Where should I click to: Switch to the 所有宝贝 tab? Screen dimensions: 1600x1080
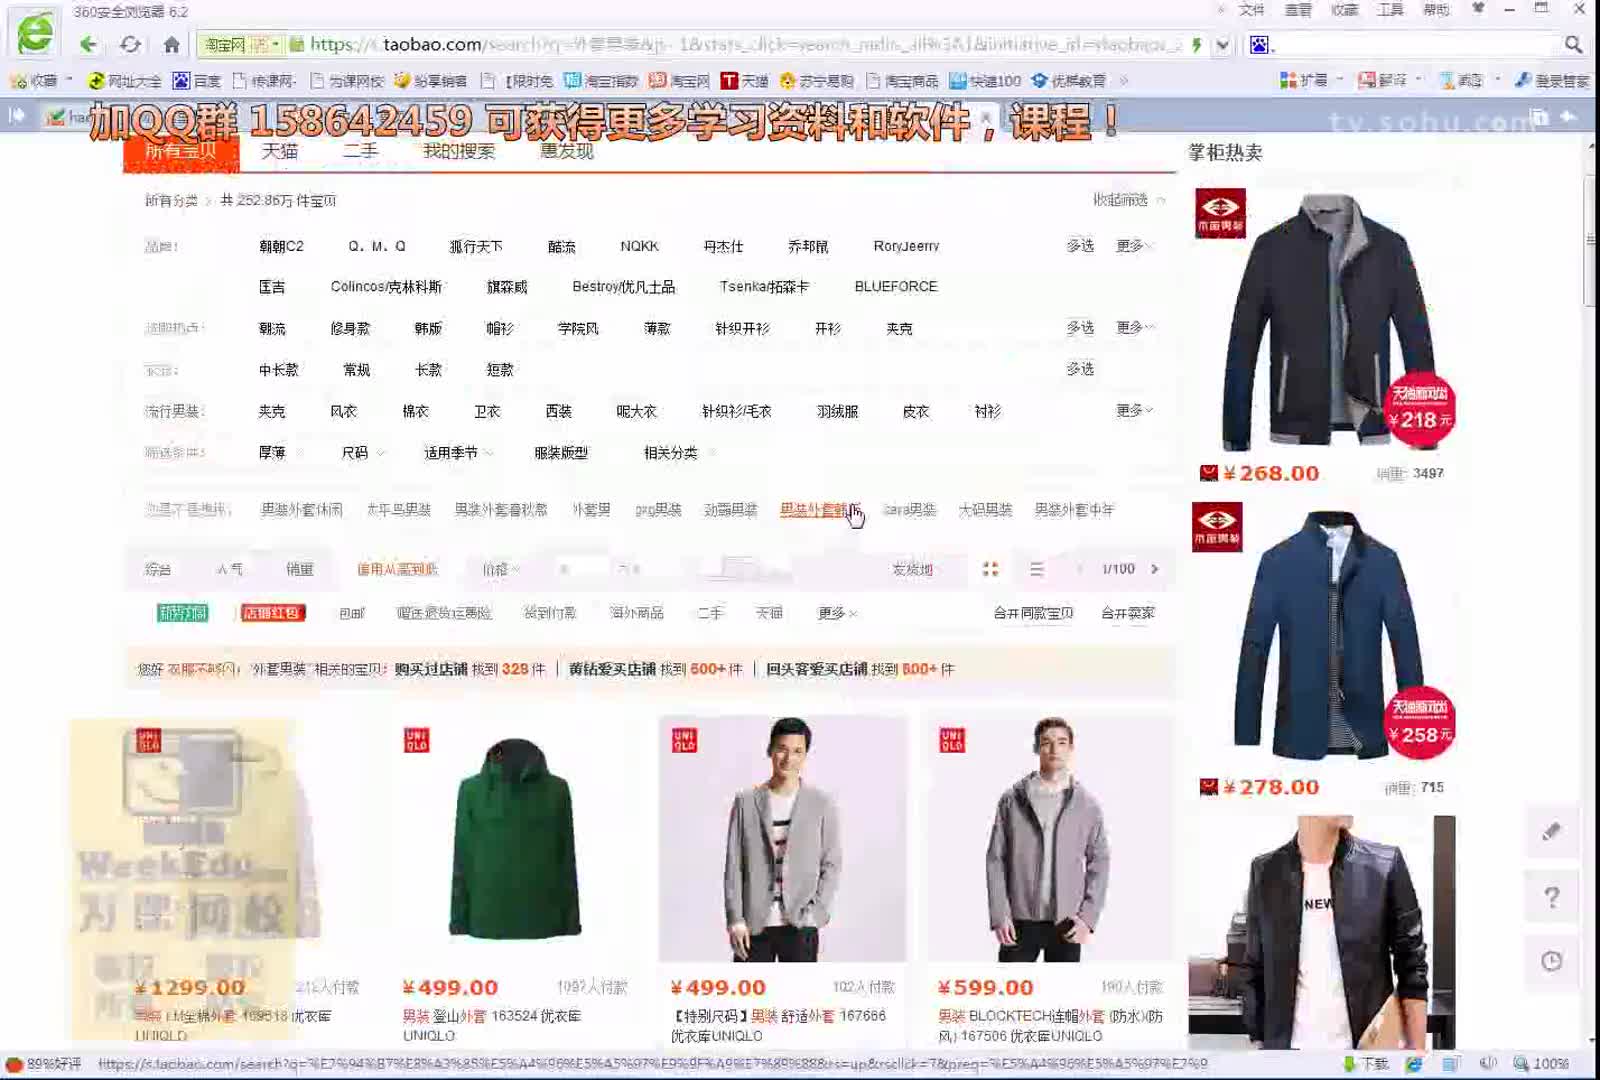pyautogui.click(x=181, y=151)
